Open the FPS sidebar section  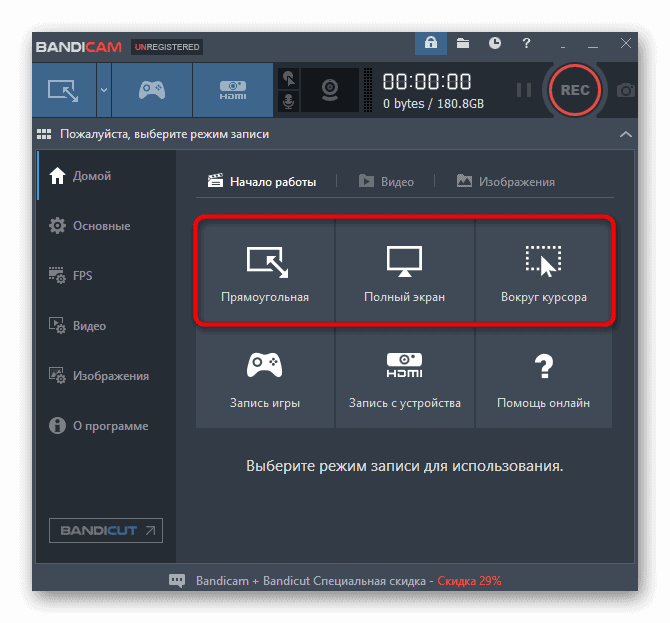(106, 276)
